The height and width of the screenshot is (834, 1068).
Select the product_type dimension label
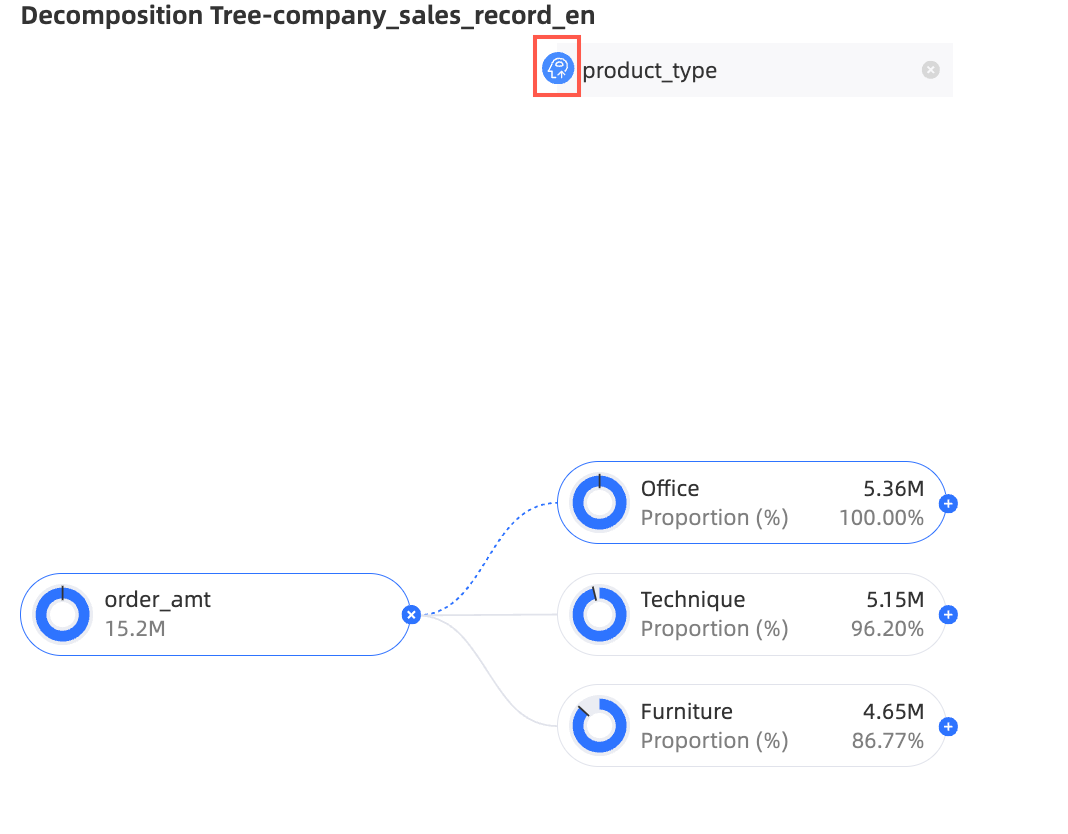(649, 70)
